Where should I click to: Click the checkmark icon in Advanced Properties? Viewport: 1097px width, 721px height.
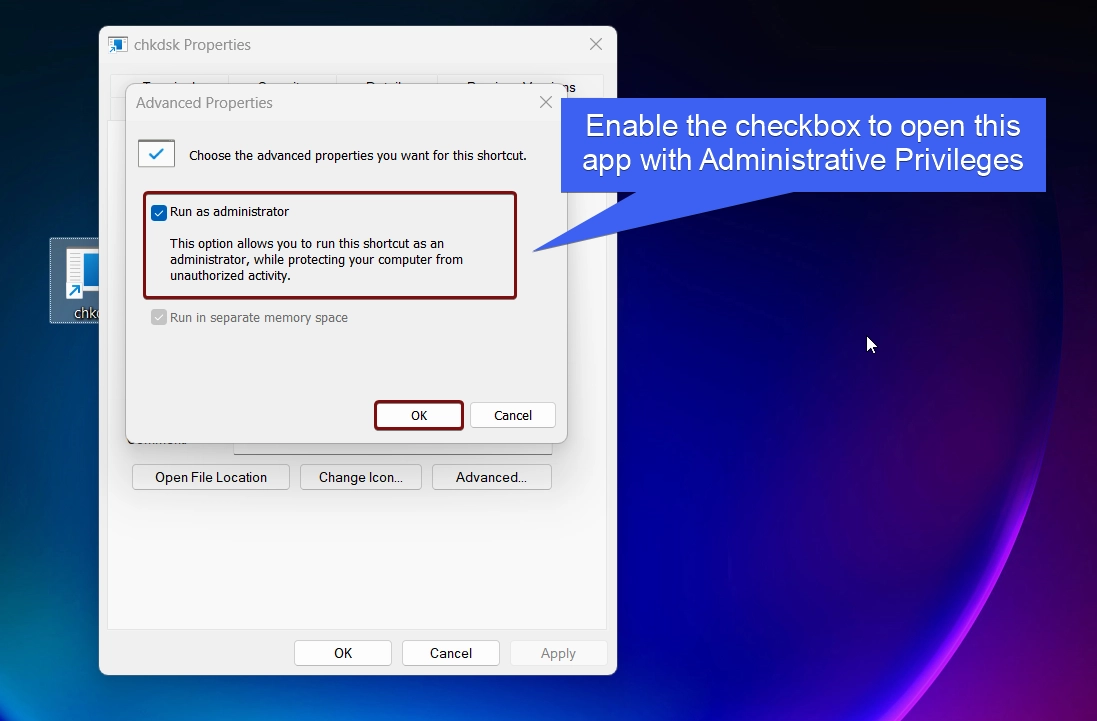pyautogui.click(x=156, y=154)
